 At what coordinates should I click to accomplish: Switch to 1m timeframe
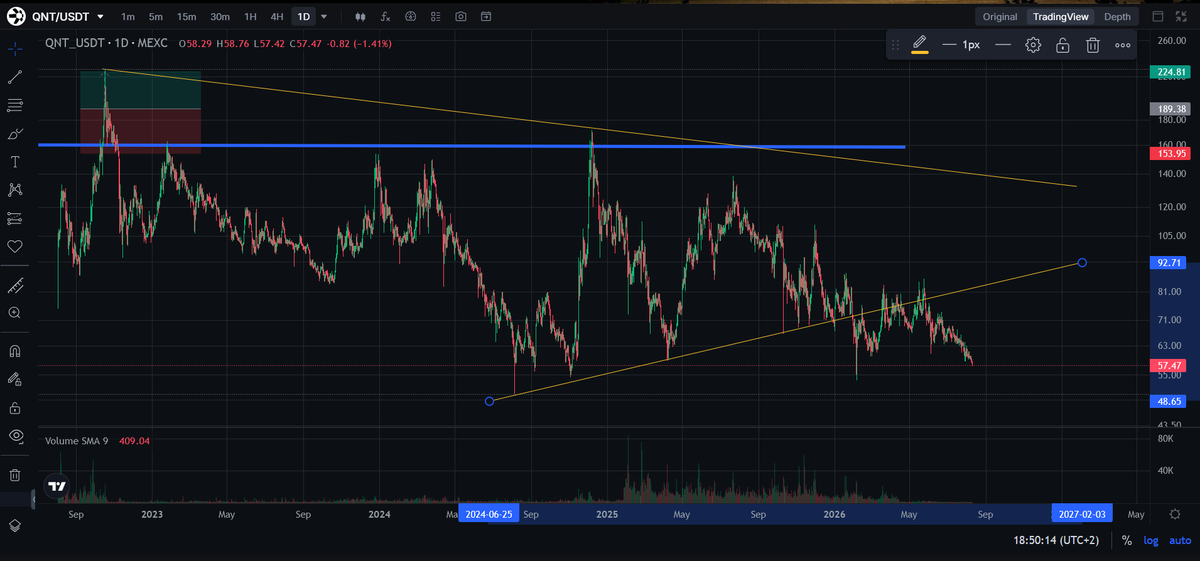point(128,16)
